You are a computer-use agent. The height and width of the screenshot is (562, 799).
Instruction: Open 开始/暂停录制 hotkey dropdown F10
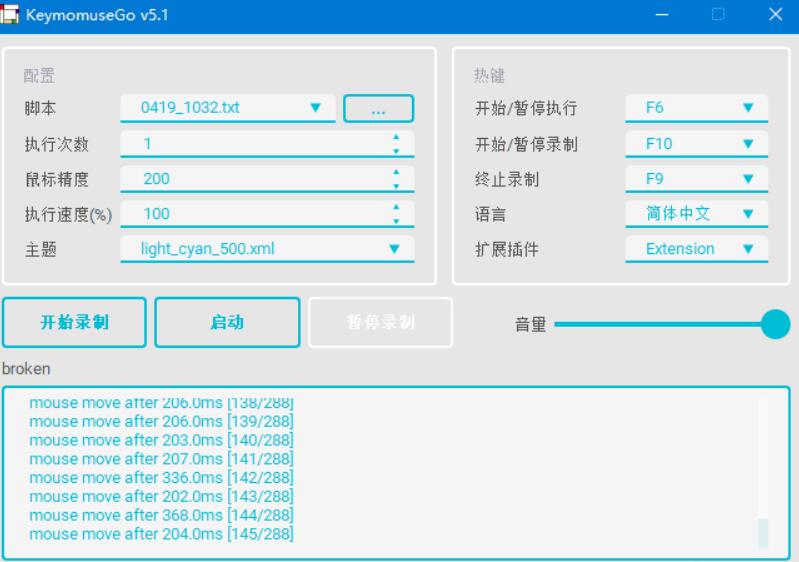[x=697, y=144]
